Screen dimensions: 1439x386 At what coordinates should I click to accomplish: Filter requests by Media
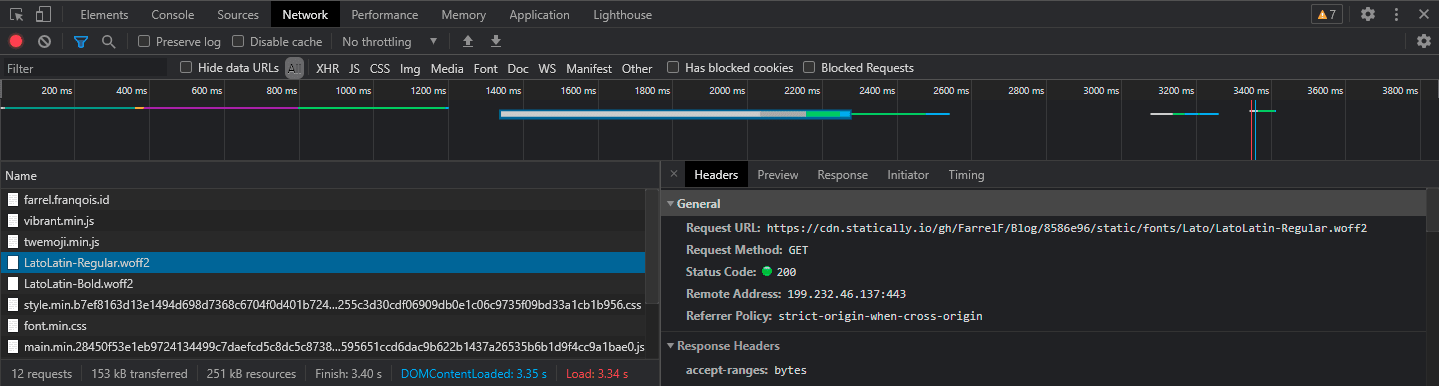[x=447, y=69]
